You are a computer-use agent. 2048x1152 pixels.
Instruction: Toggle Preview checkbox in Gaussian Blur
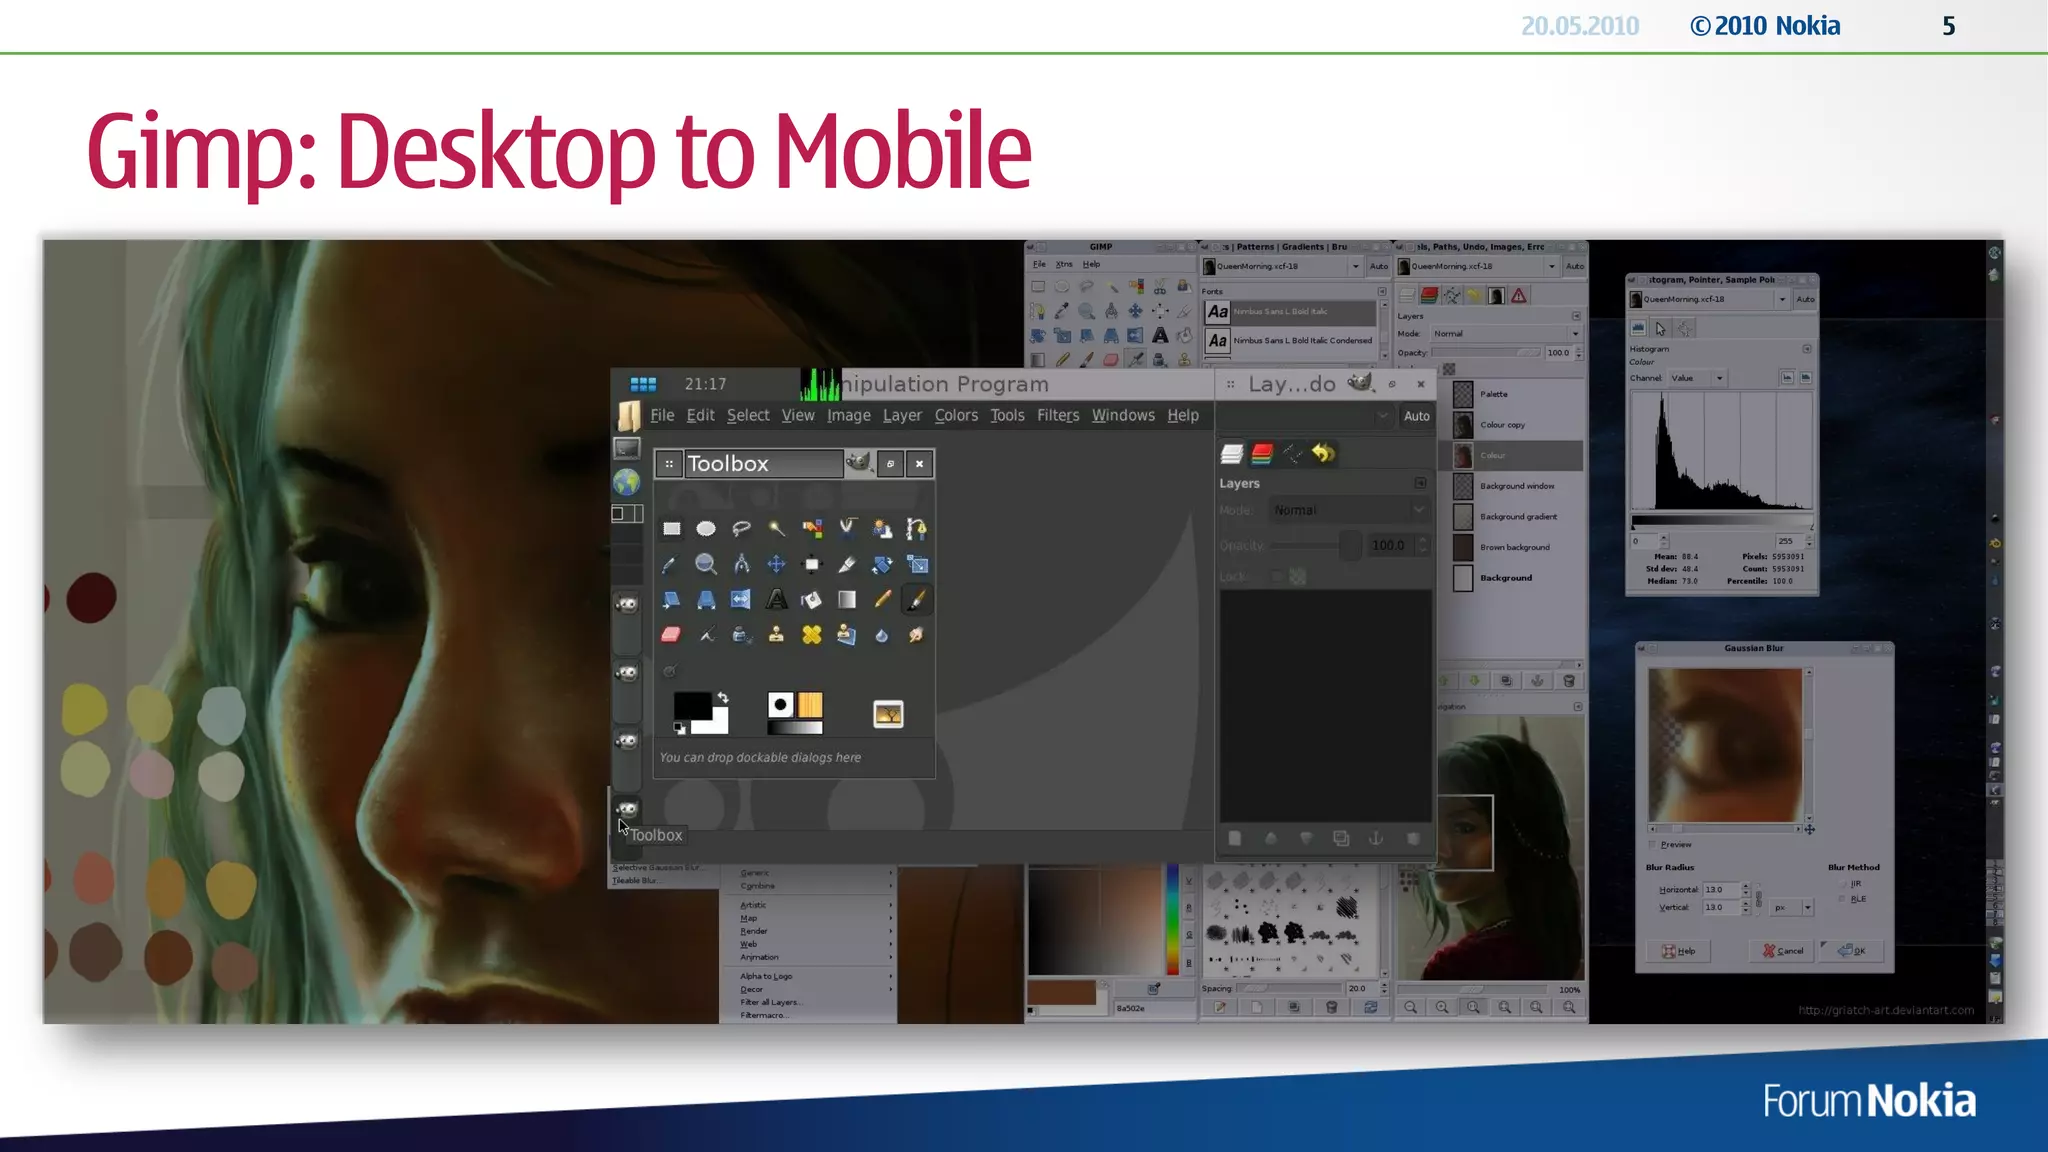pos(1653,845)
